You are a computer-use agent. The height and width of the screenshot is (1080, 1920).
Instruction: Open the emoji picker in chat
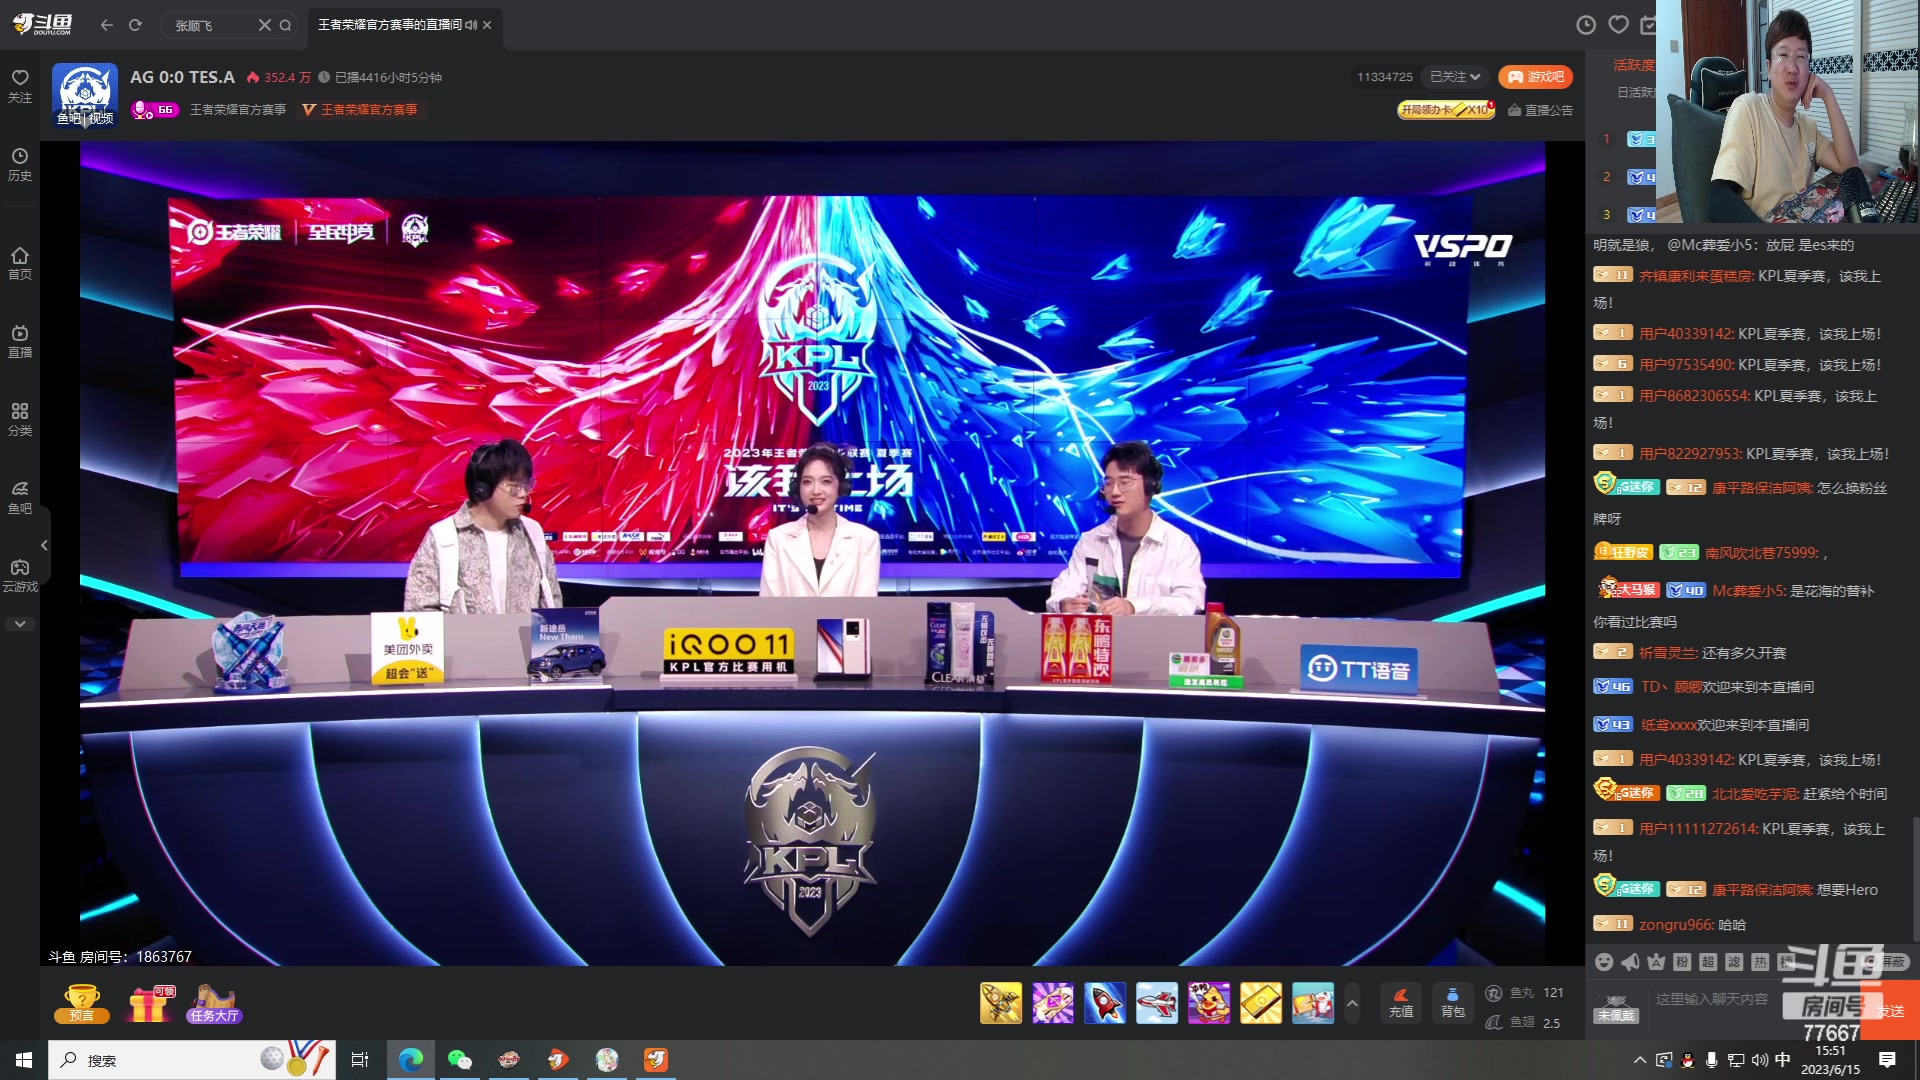1604,962
